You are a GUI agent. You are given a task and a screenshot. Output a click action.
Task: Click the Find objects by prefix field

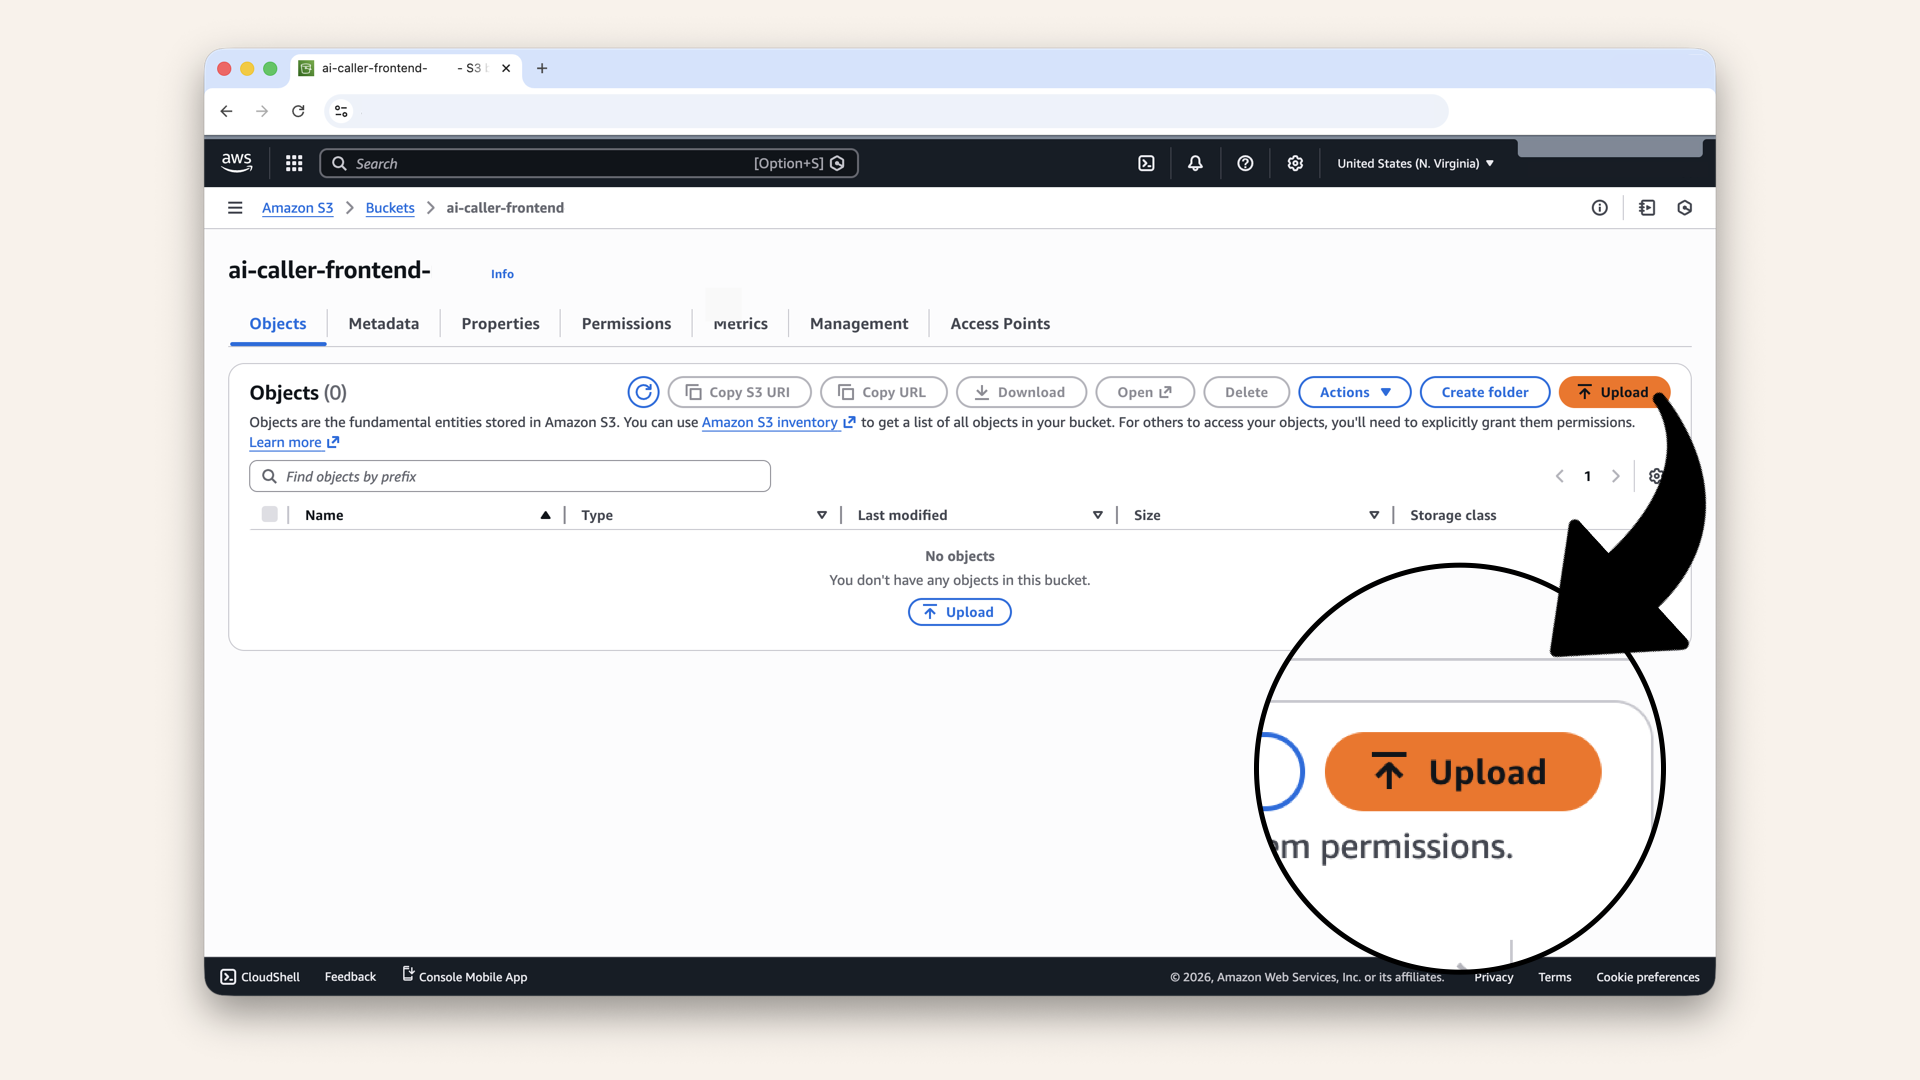(x=510, y=476)
